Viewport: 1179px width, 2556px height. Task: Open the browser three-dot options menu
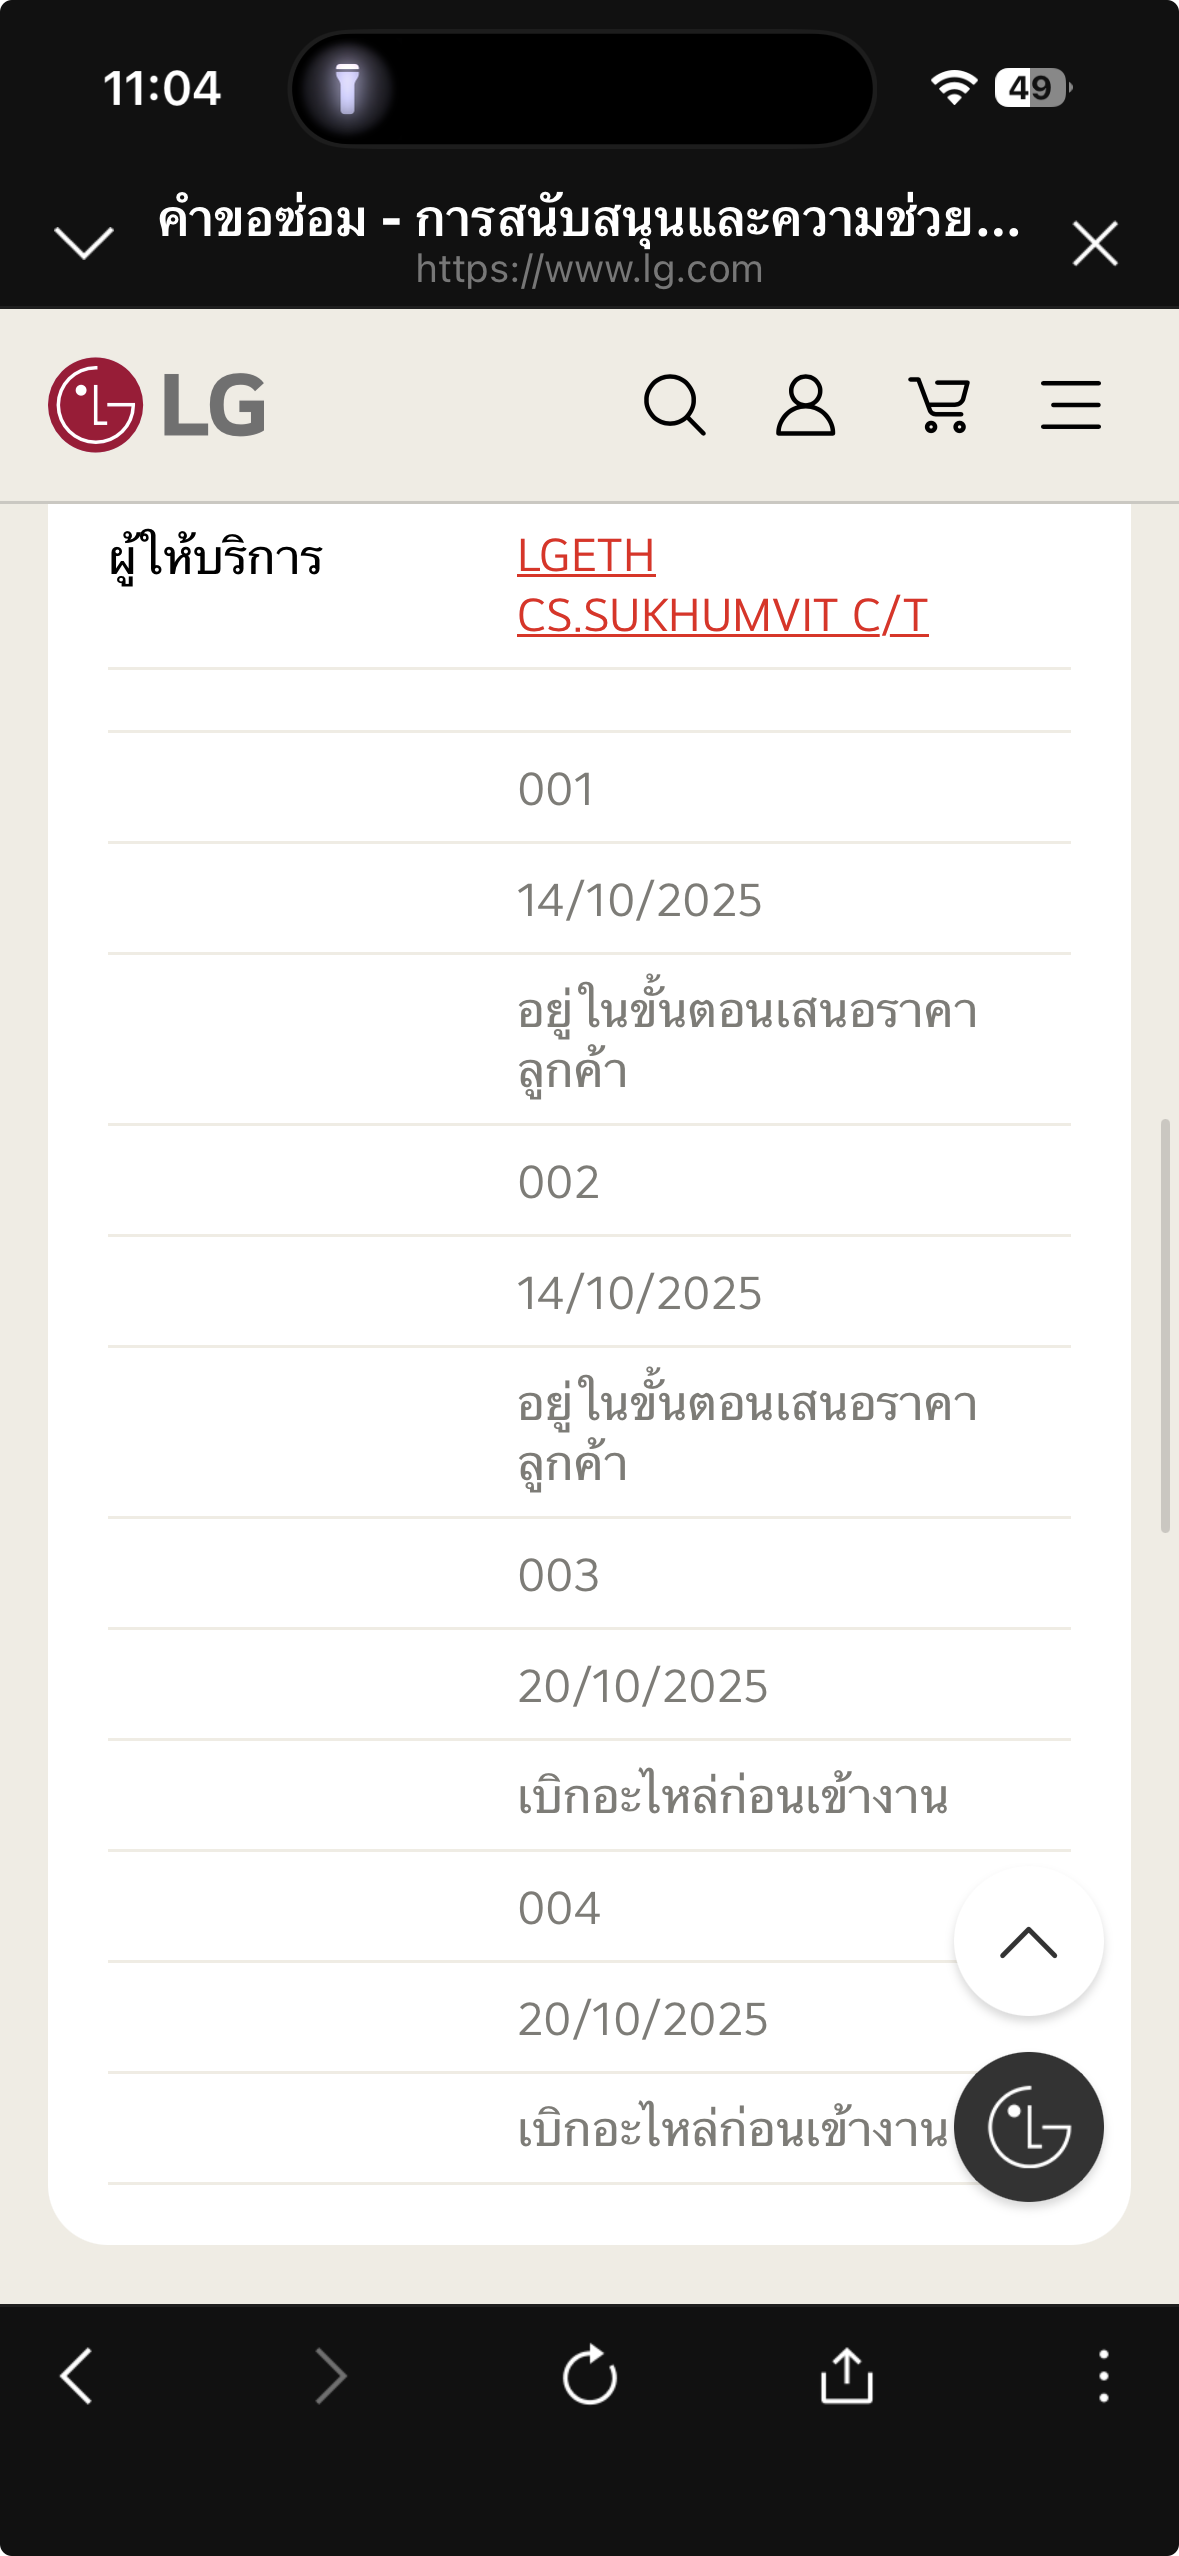pyautogui.click(x=1104, y=2376)
